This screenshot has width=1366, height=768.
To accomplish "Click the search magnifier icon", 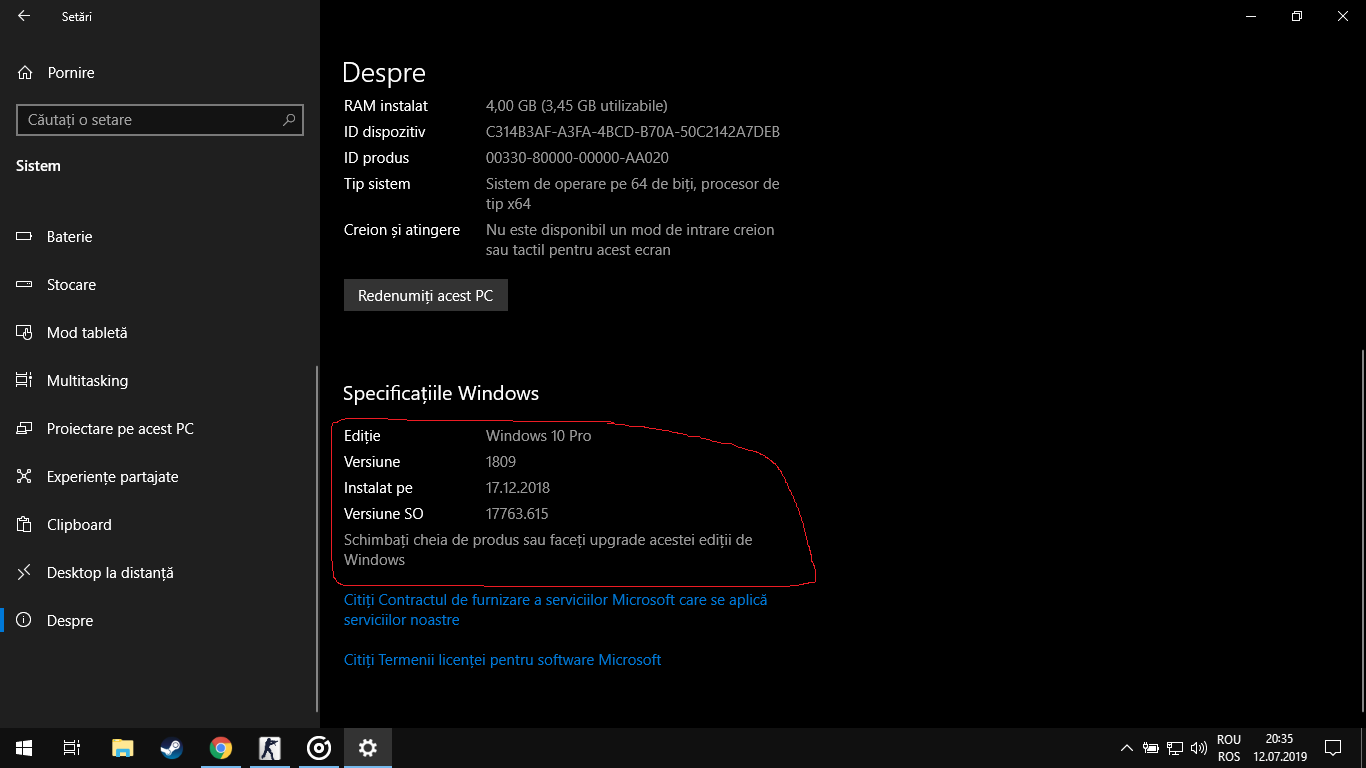I will pyautogui.click(x=289, y=120).
